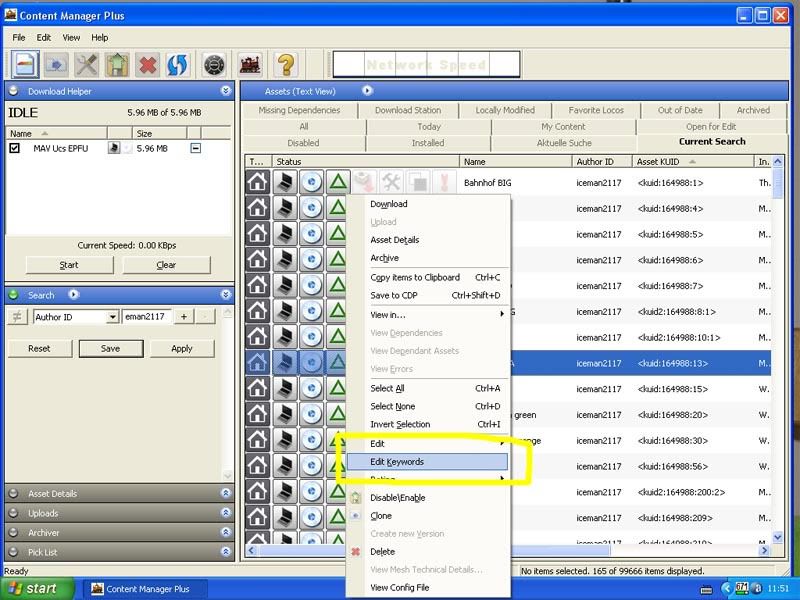This screenshot has height=600, width=800.
Task: Click house type icon in Bahnhof BIG row
Action: coord(258,182)
